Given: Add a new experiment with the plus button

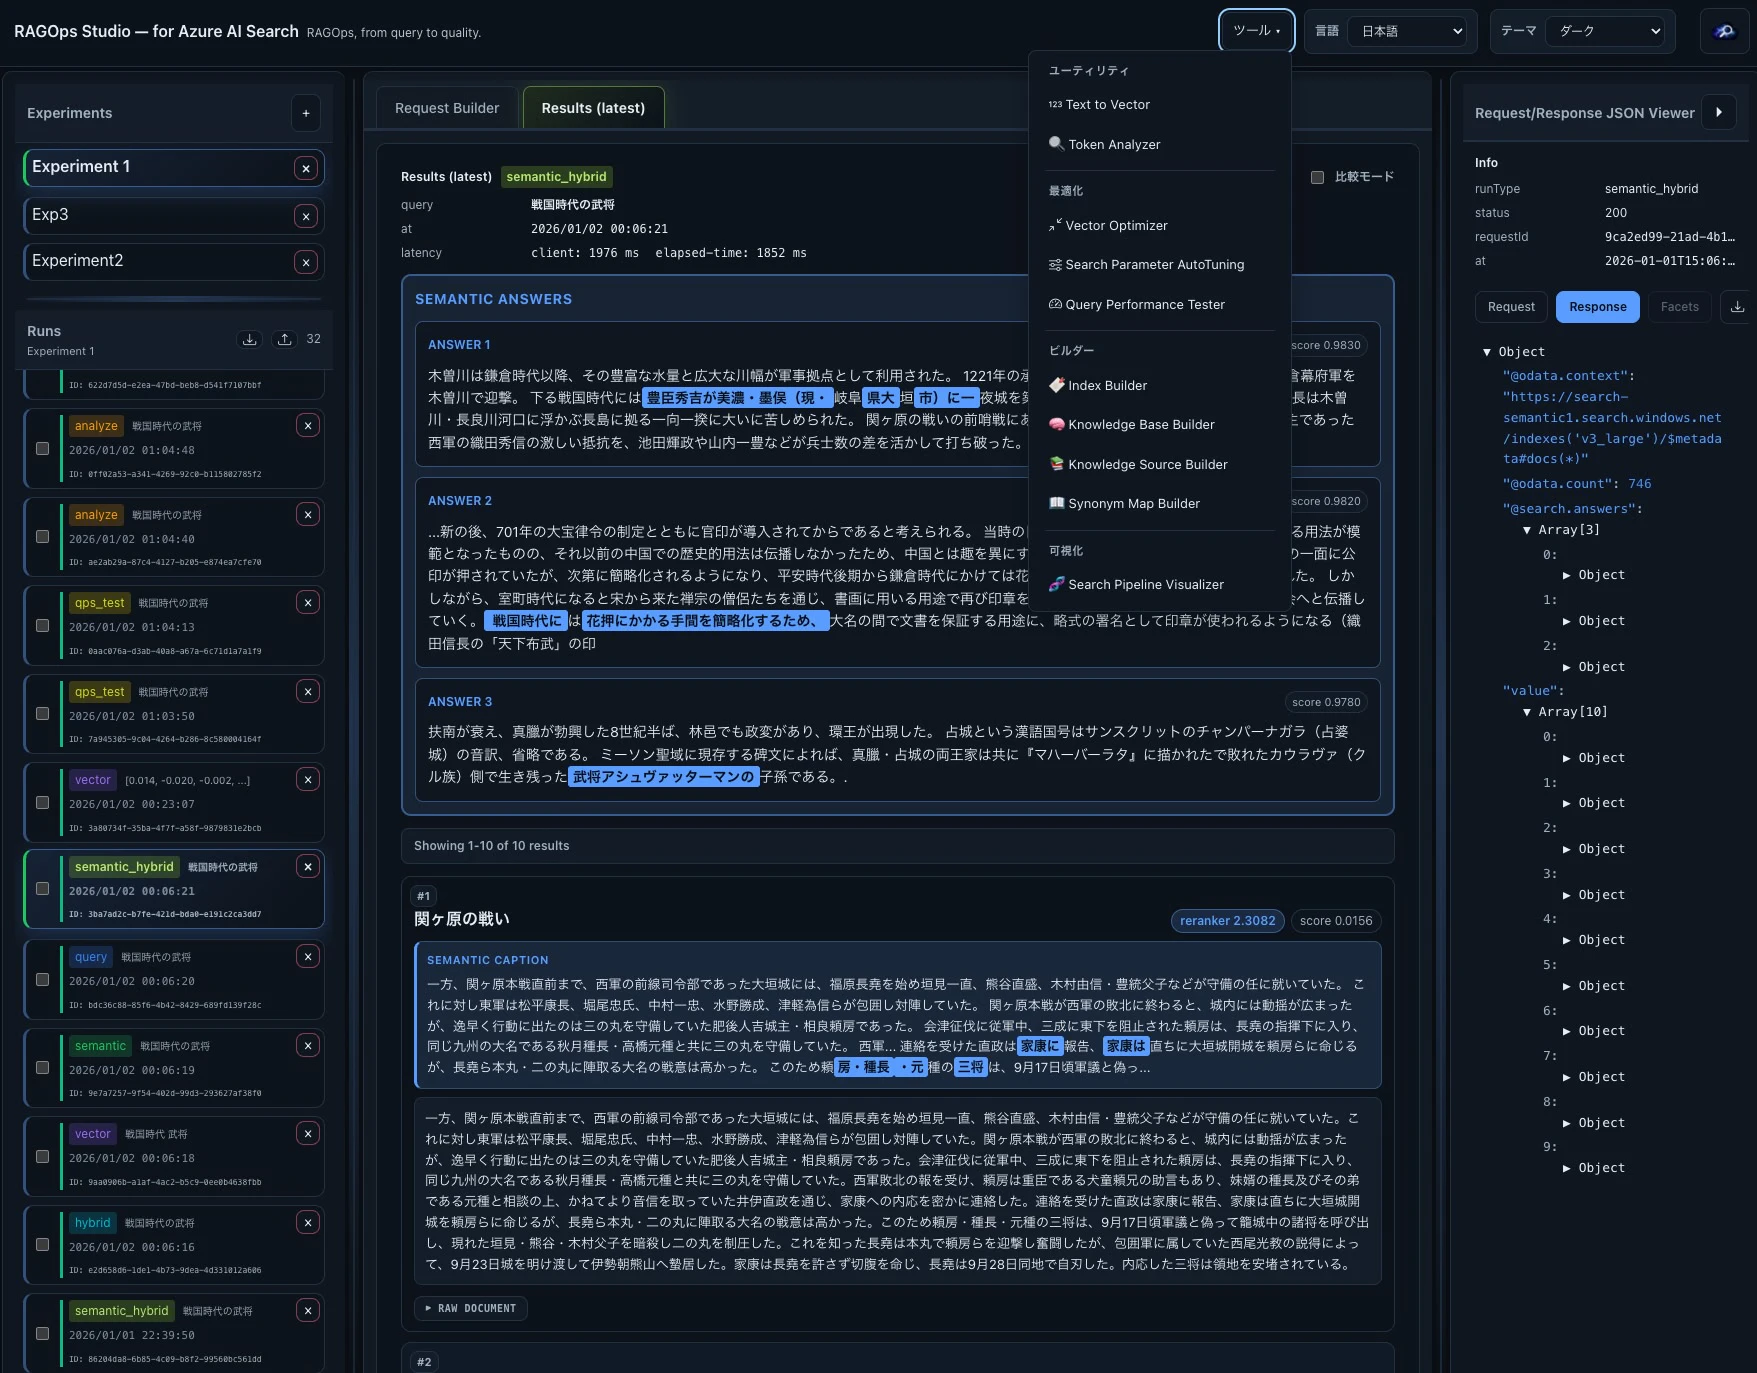Looking at the screenshot, I should pos(306,113).
